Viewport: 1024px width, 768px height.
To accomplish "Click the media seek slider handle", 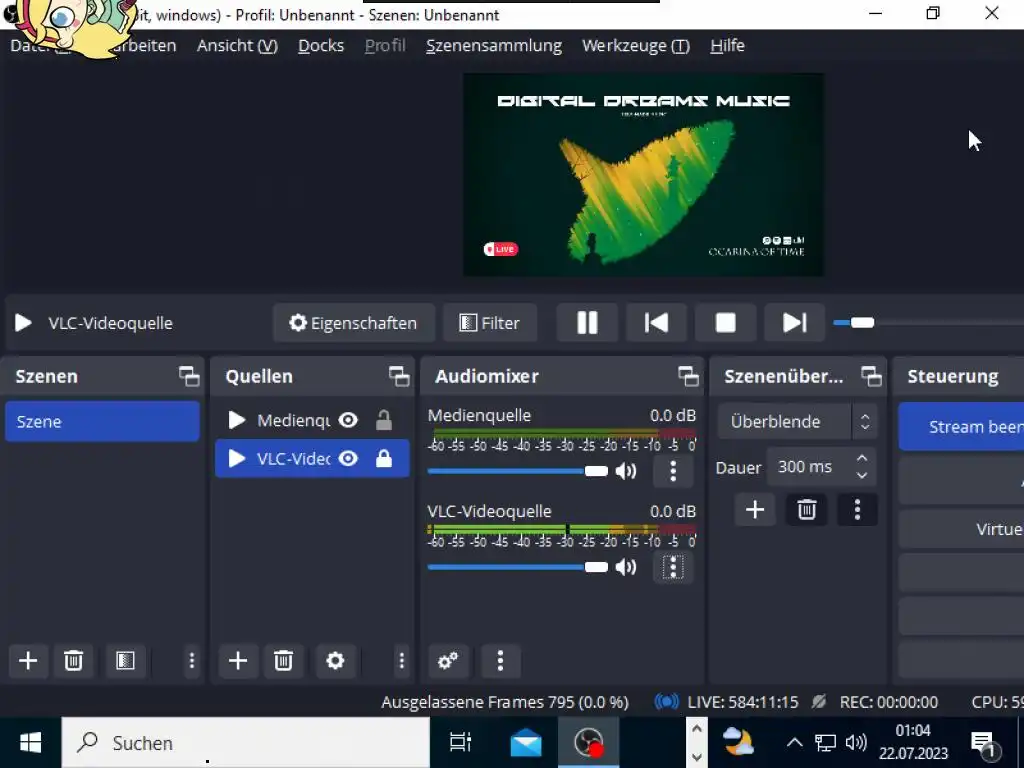I will [862, 323].
